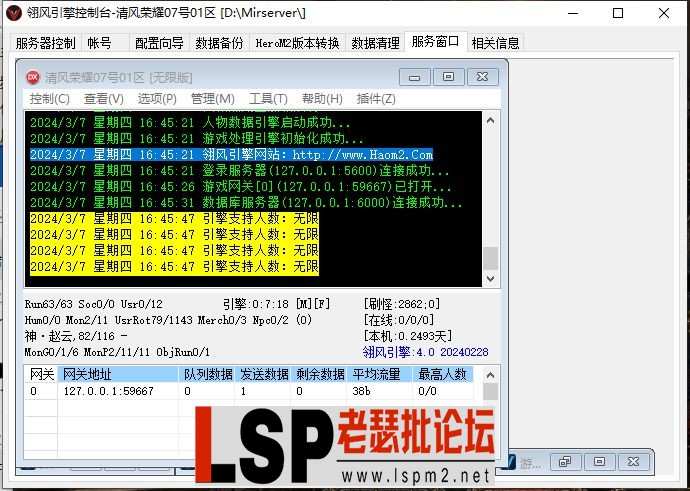Click MonG0/1/6 MonP2/11/11 status line
Image resolution: width=690 pixels, height=491 pixels.
pyautogui.click(x=117, y=352)
